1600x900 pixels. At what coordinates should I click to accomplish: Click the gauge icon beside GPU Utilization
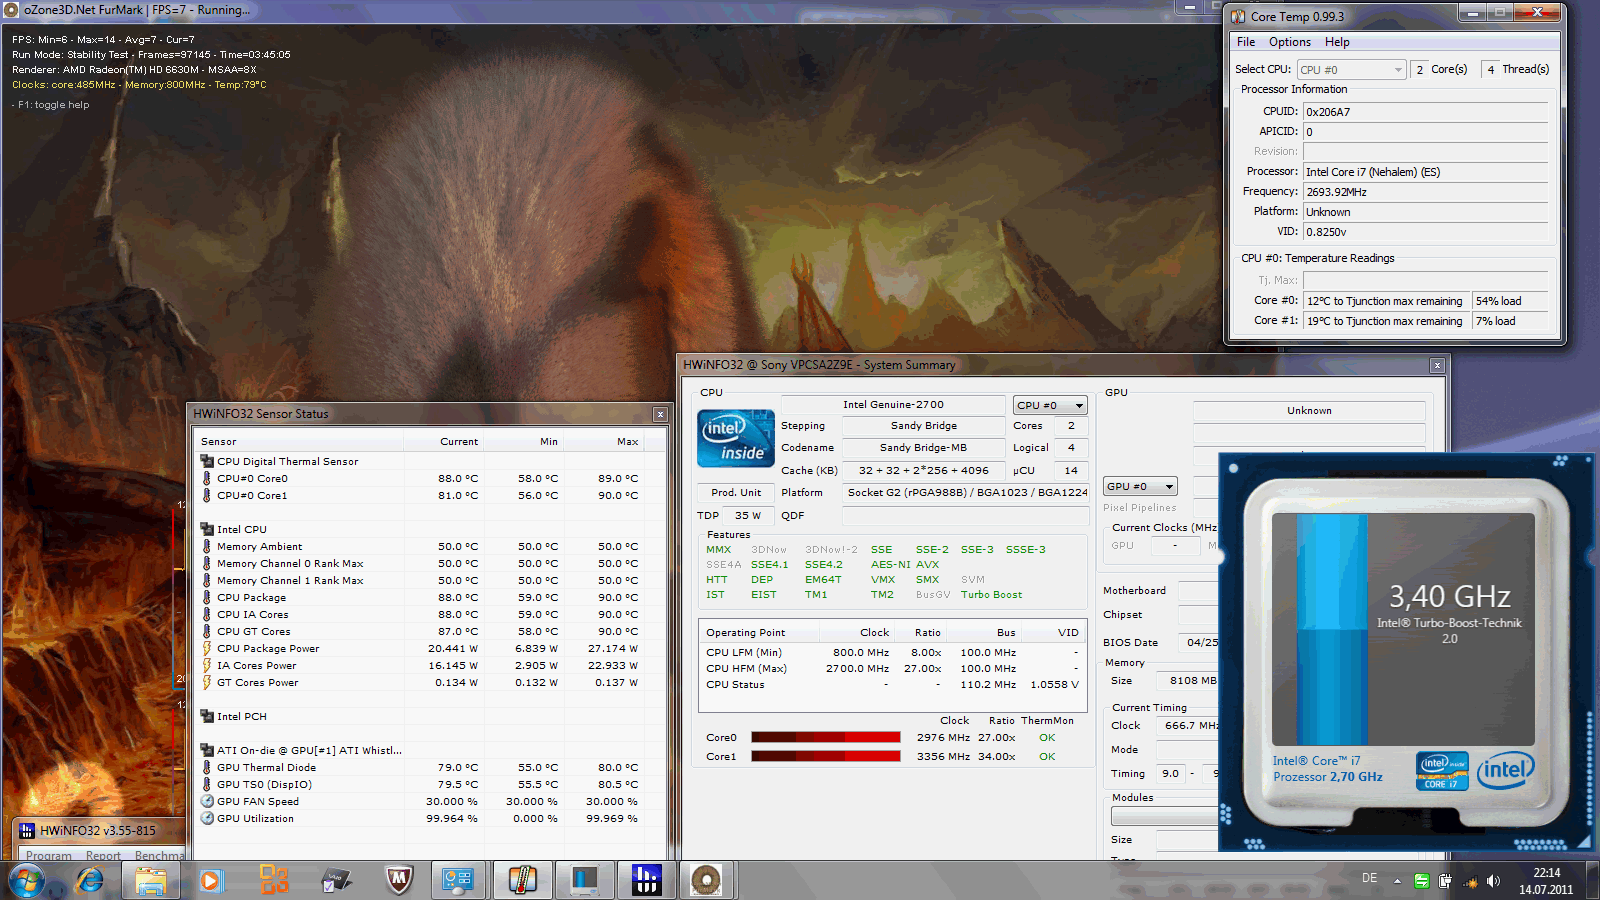point(207,819)
